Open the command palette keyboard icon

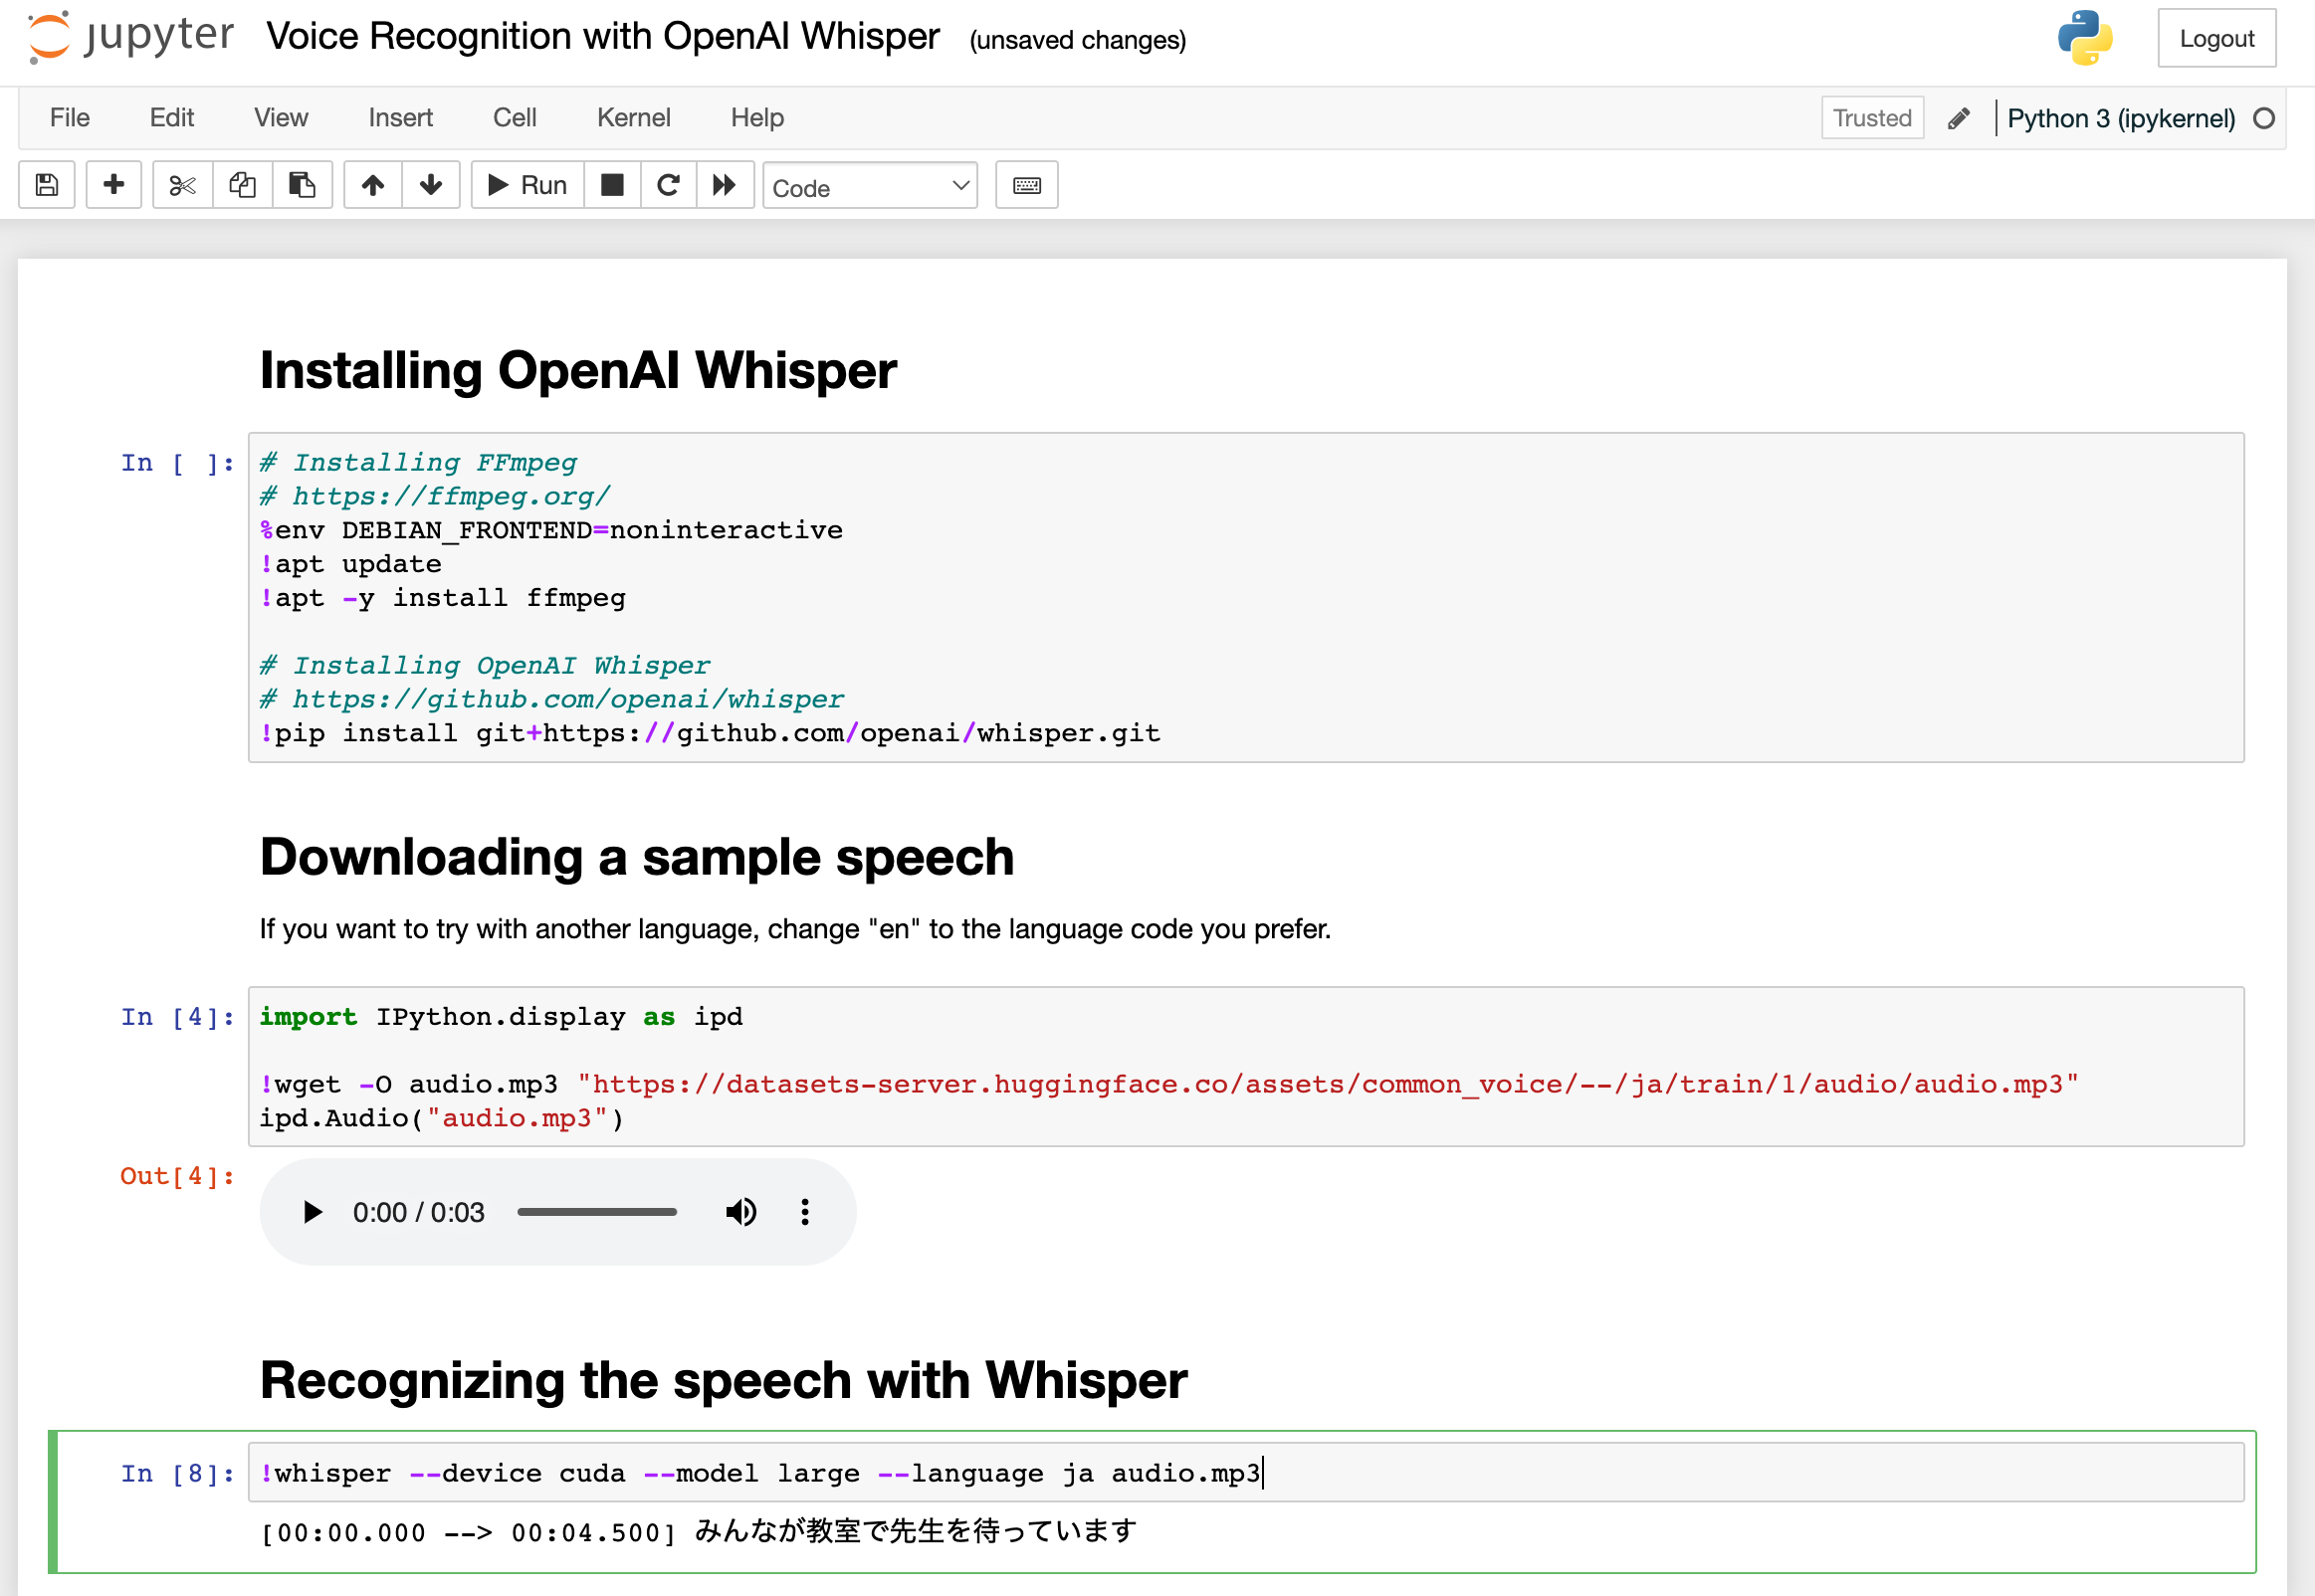pyautogui.click(x=1026, y=185)
